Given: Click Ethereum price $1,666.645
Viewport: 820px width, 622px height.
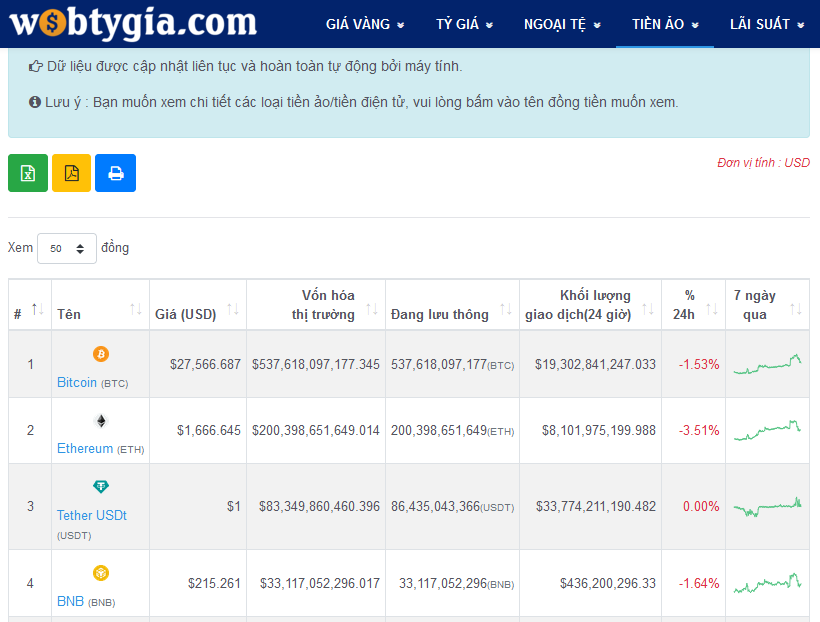Looking at the screenshot, I should coord(209,431).
